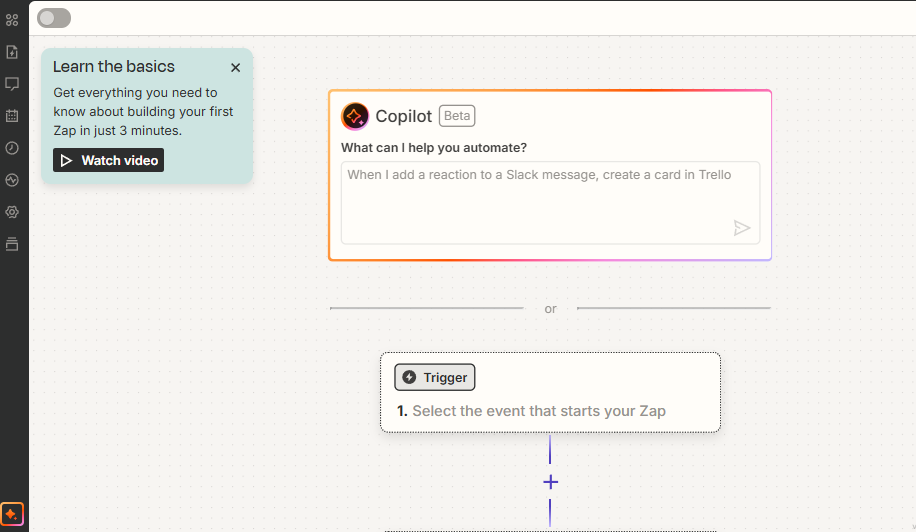The image size is (916, 532).
Task: Click the Trigger button
Action: (x=435, y=377)
